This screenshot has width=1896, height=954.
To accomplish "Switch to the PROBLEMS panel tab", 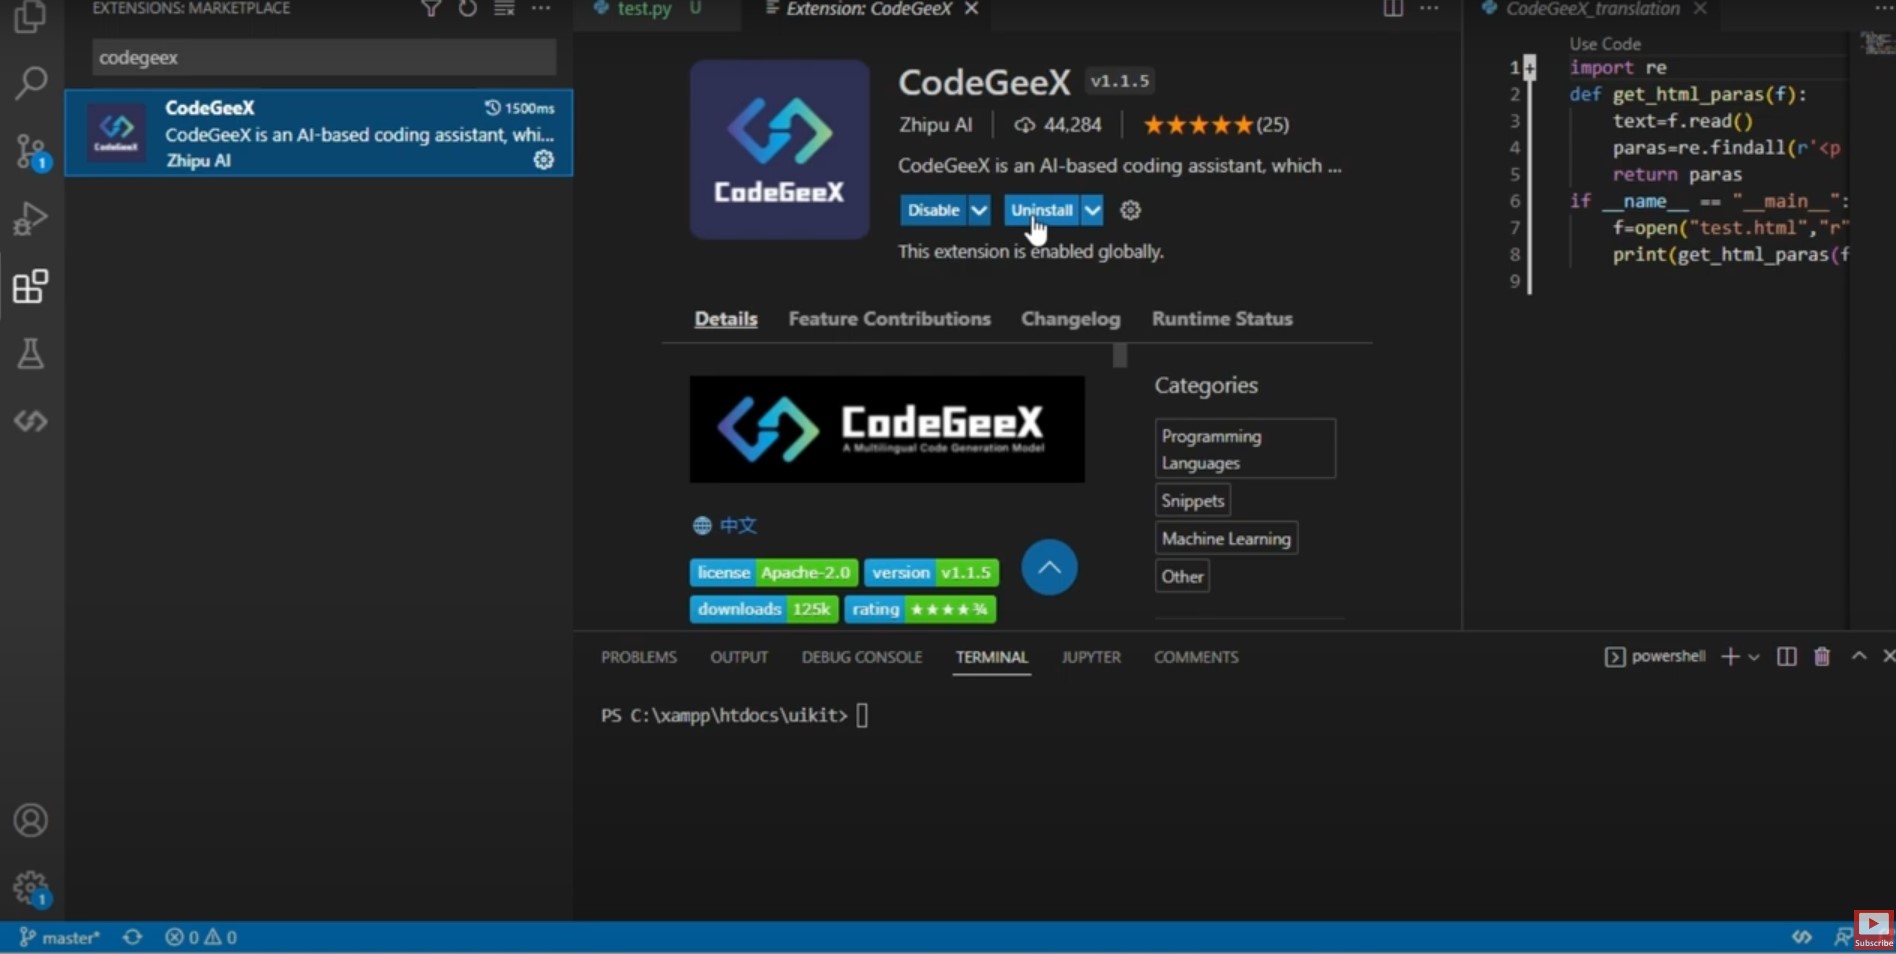I will tap(639, 657).
